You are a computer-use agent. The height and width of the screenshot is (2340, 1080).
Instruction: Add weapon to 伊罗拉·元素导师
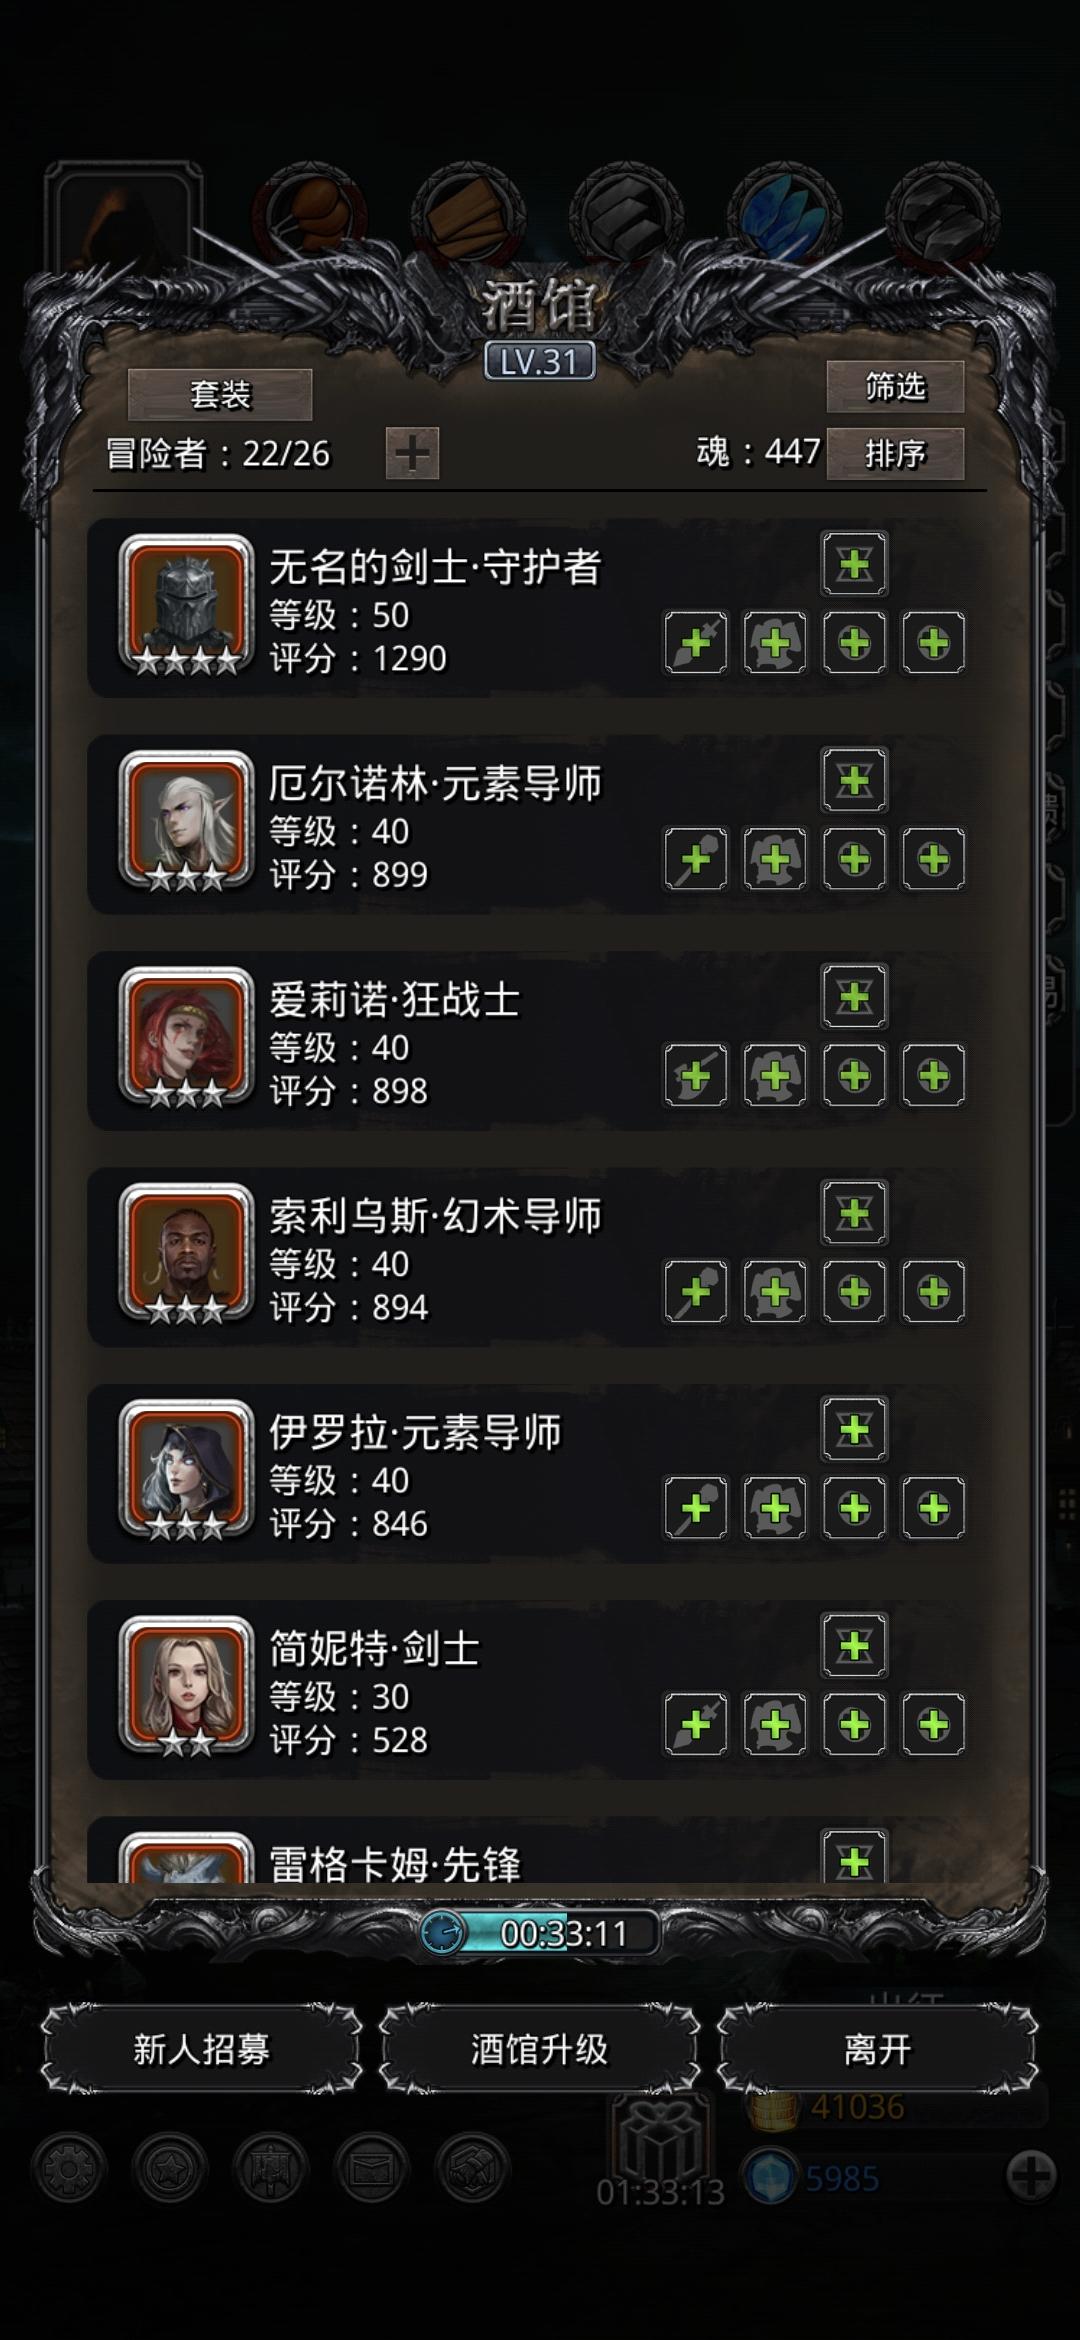click(696, 1508)
